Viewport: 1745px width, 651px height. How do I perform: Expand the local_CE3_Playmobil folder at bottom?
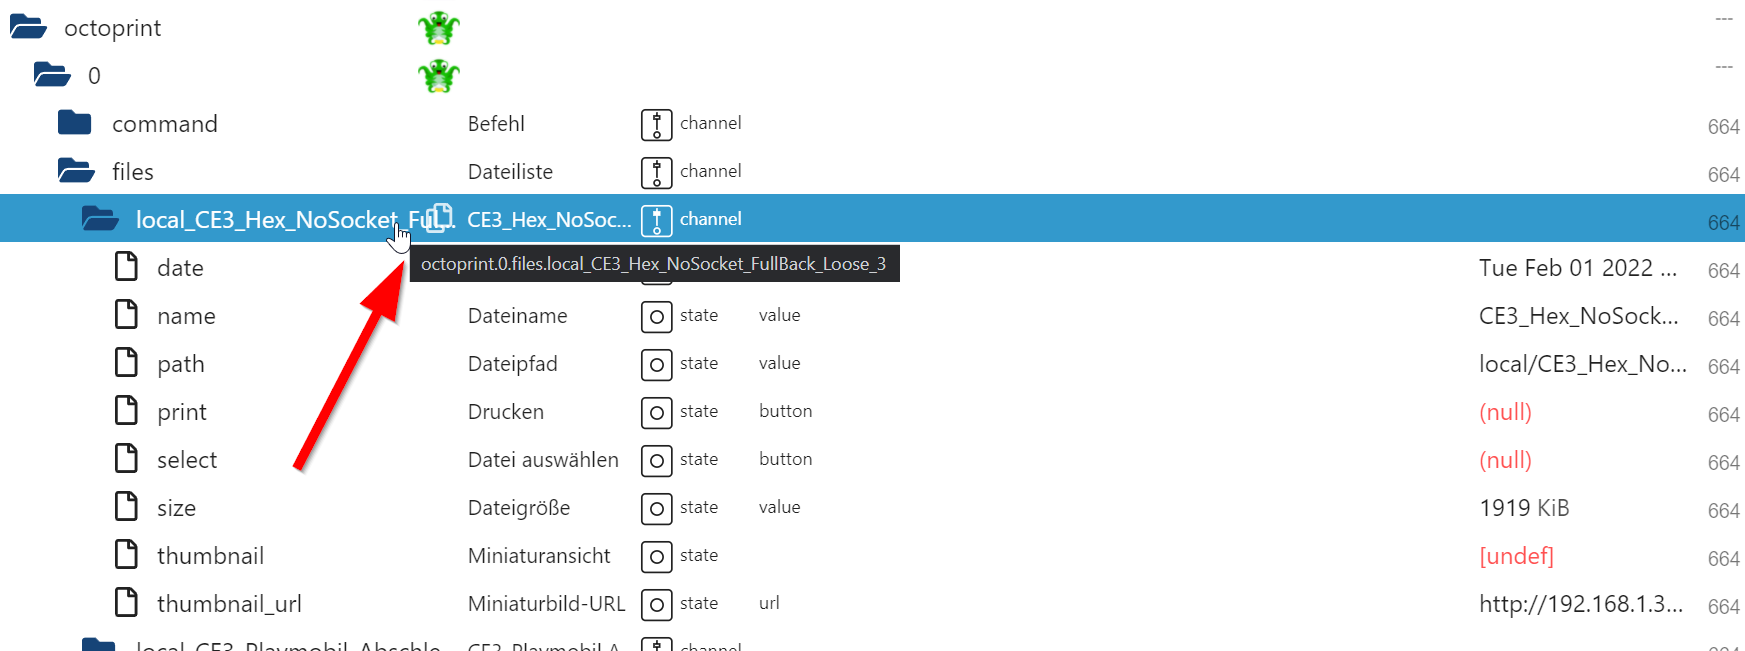point(98,645)
